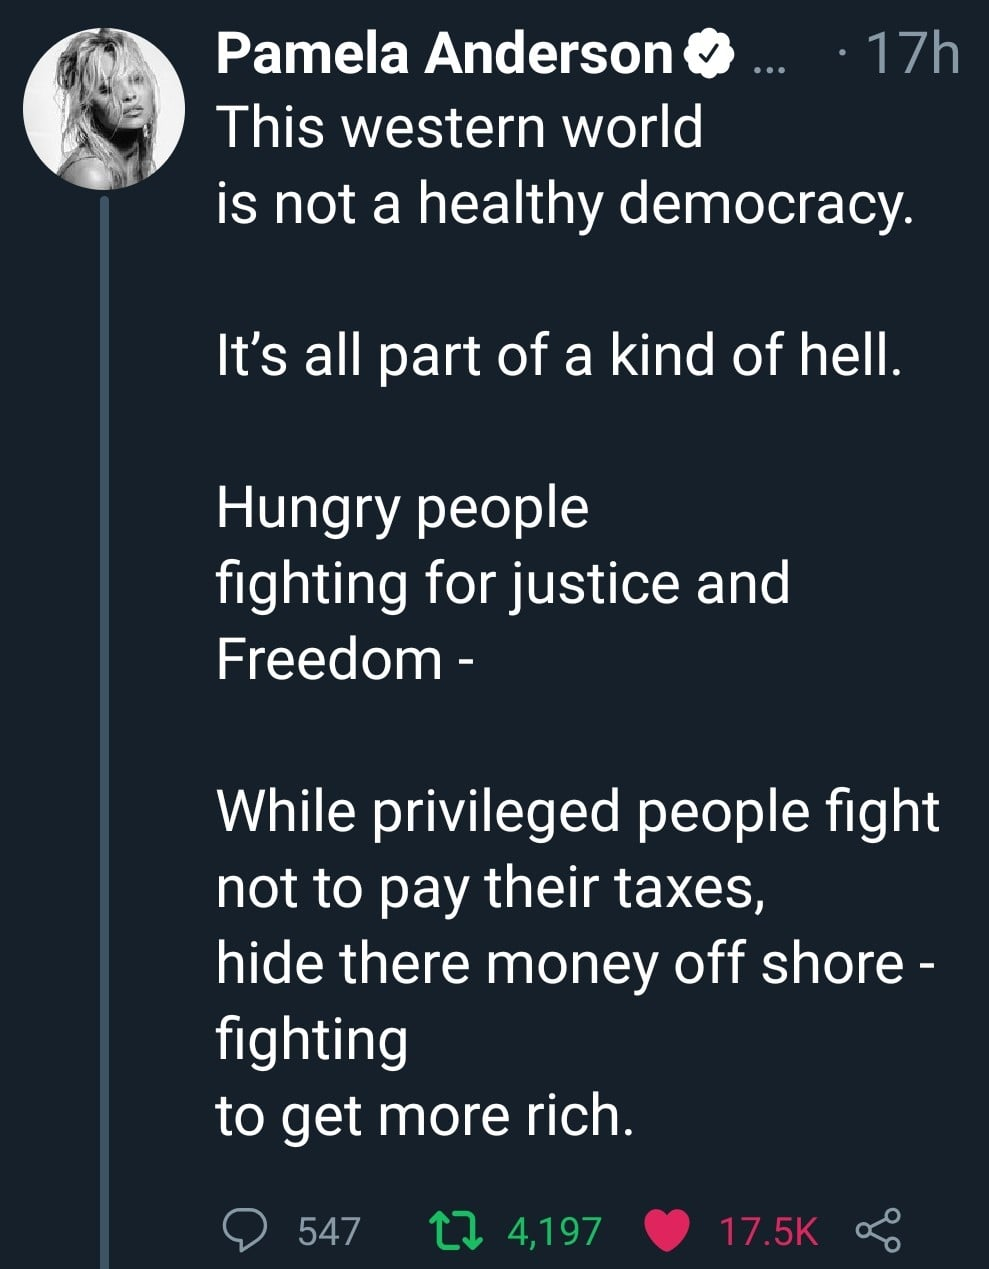This screenshot has width=989, height=1269.
Task: Click the reply speech bubble icon
Action: coord(243,1228)
